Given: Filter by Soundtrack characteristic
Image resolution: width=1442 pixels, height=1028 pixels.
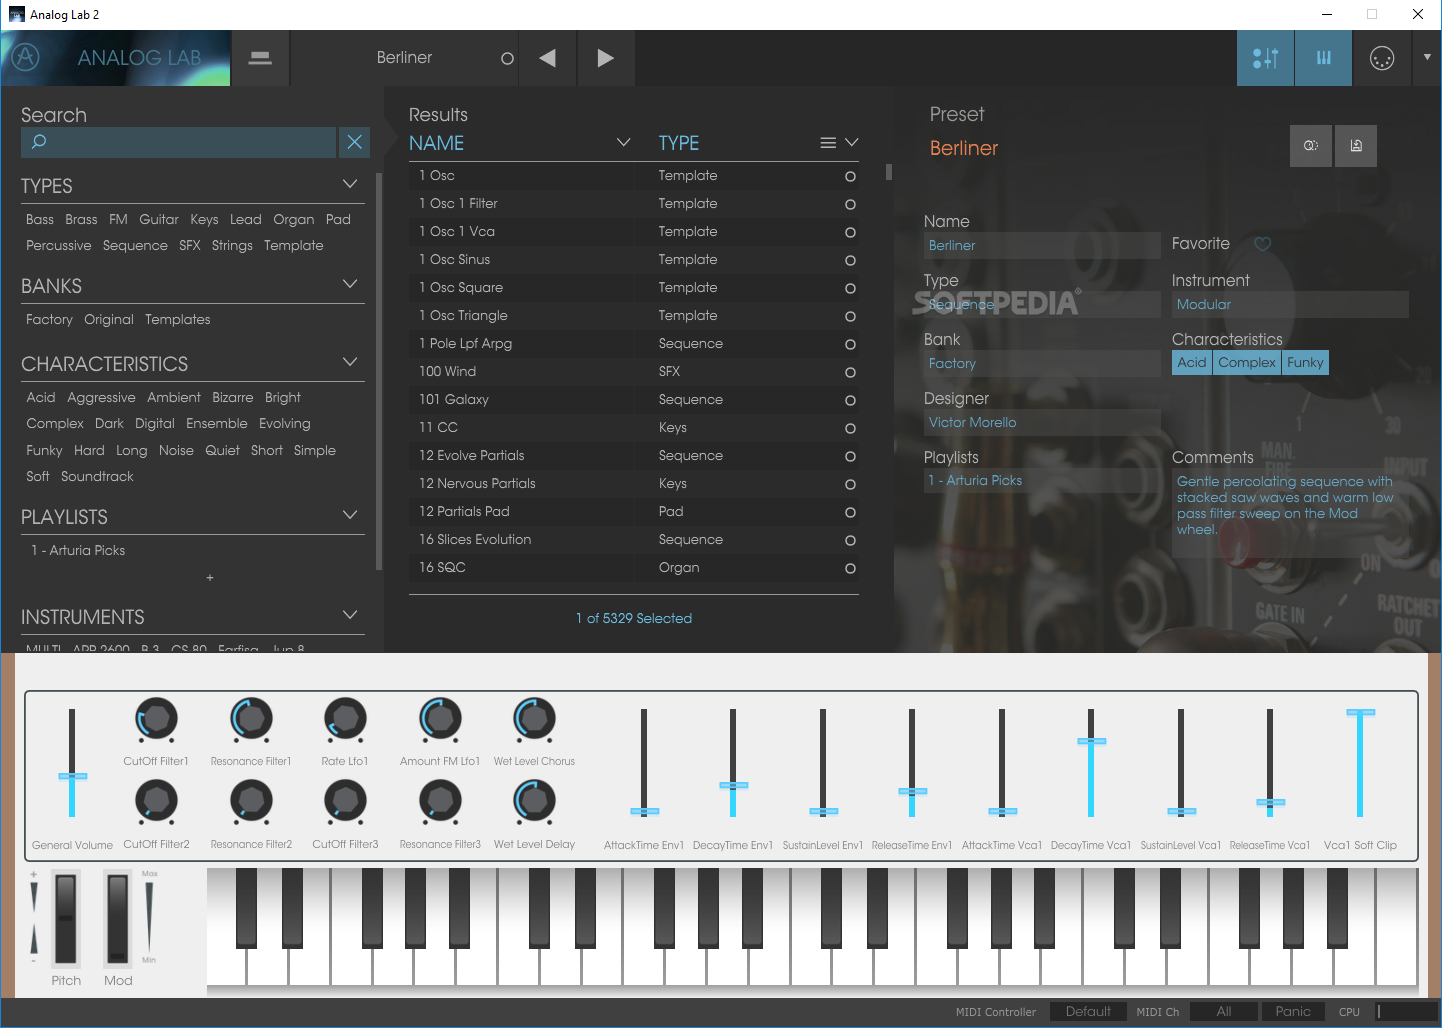Looking at the screenshot, I should point(97,476).
